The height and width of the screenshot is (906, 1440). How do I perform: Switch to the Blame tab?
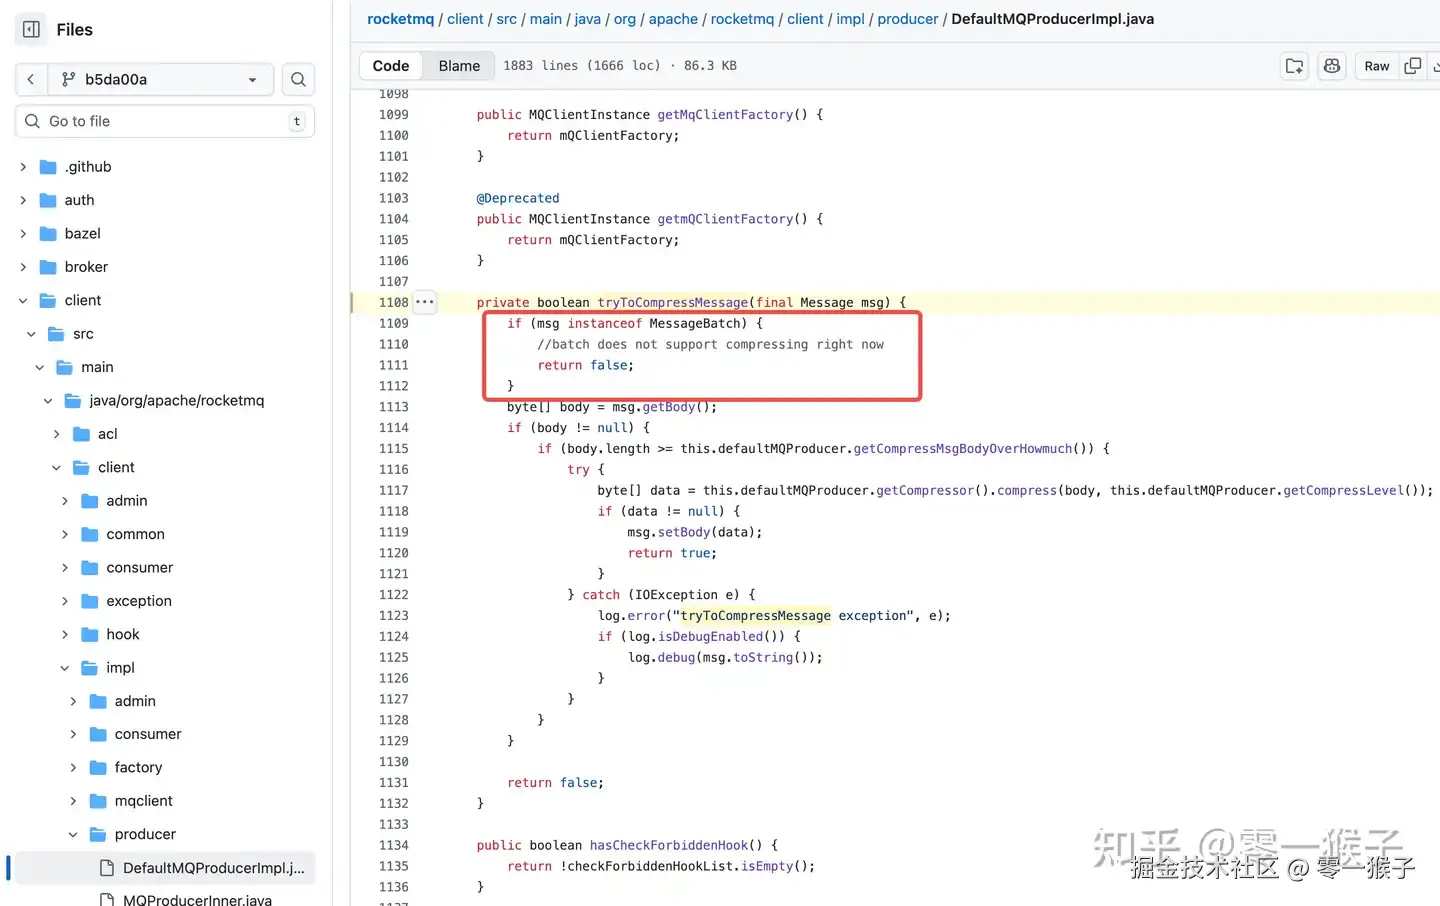pyautogui.click(x=459, y=66)
